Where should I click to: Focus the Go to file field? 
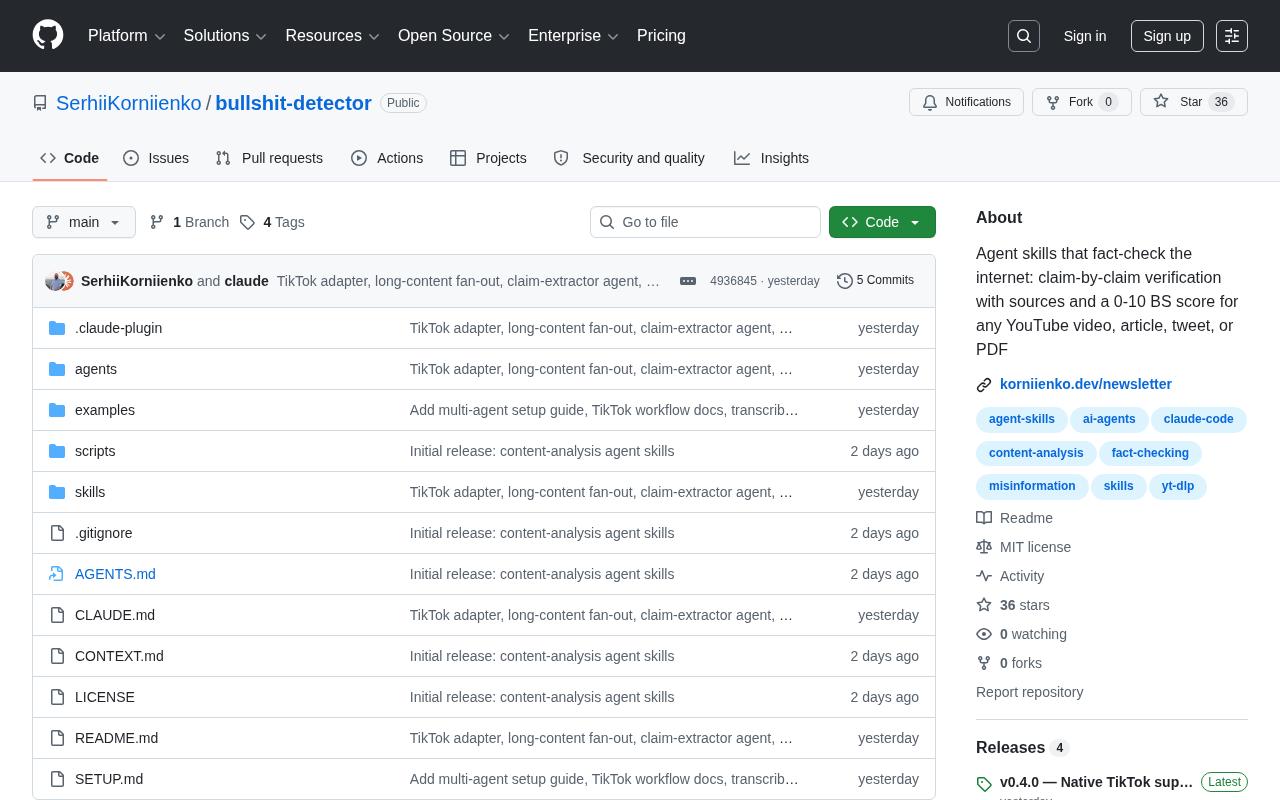click(705, 222)
